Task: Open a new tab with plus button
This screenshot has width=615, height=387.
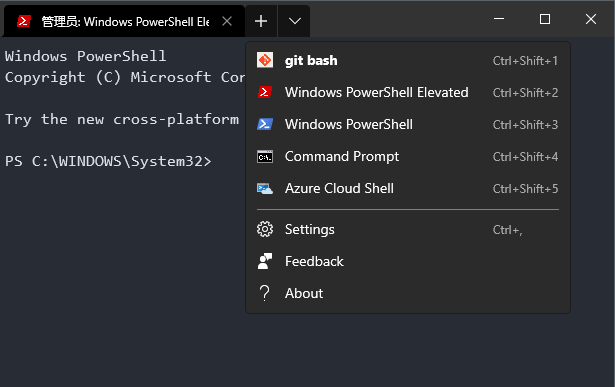Action: pyautogui.click(x=261, y=21)
